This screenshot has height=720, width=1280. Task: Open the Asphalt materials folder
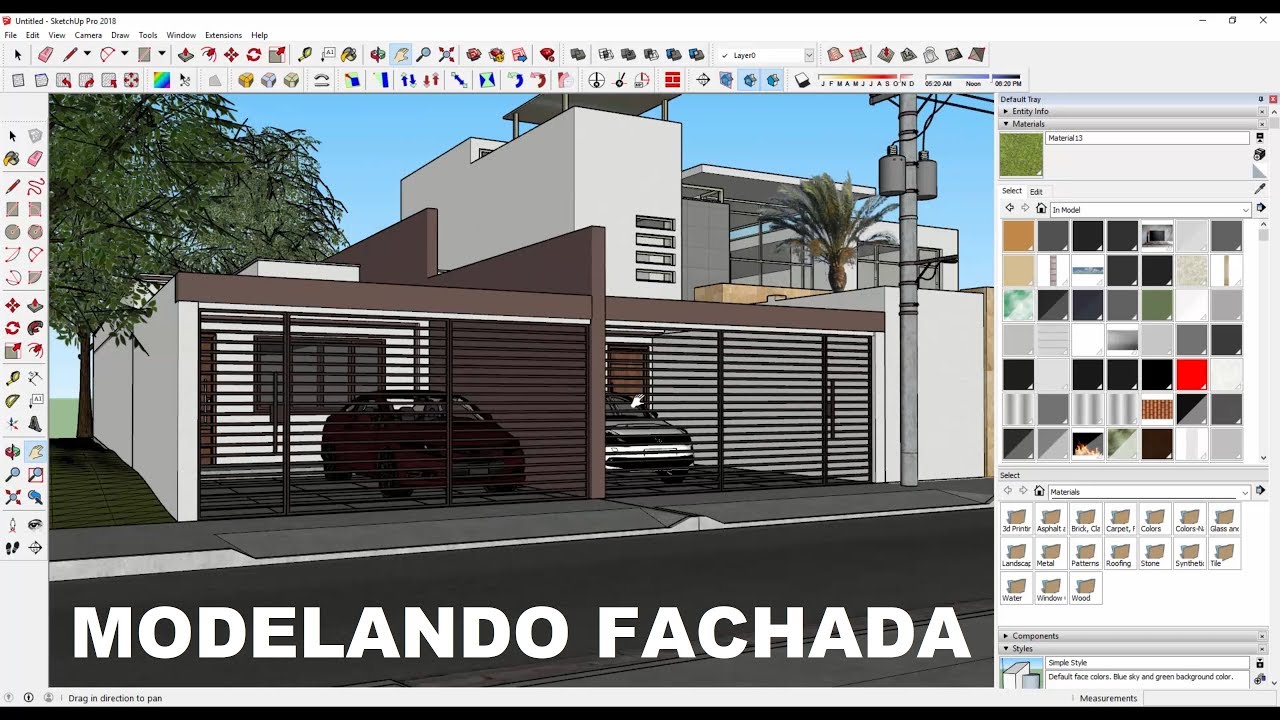coord(1050,521)
